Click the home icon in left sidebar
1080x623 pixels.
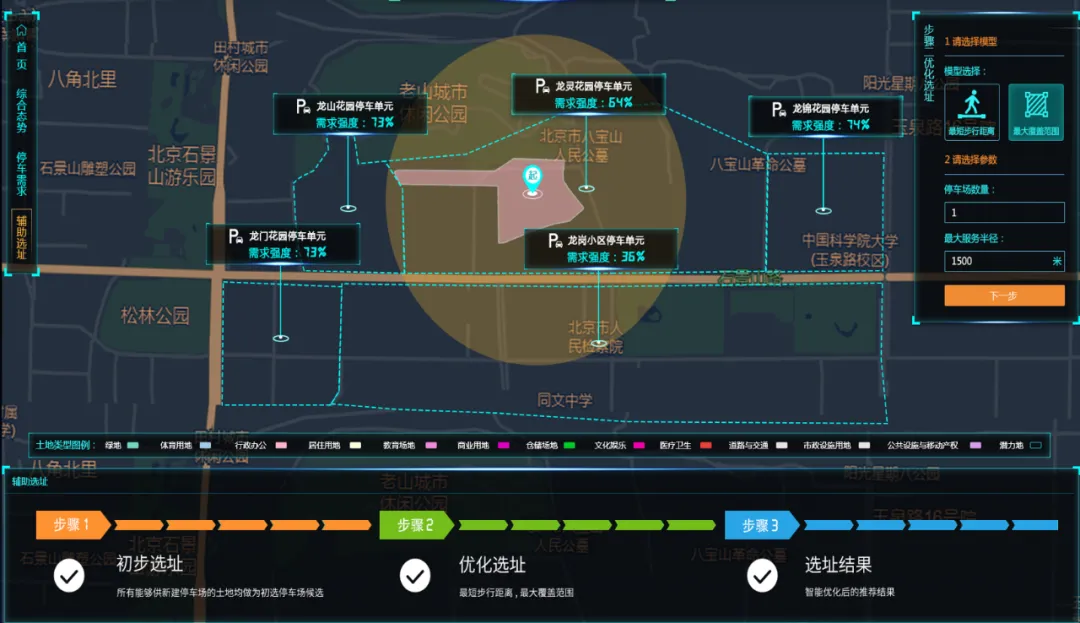pos(21,32)
